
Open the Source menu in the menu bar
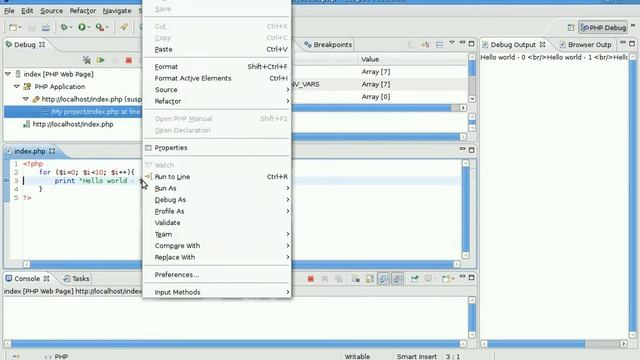click(x=51, y=11)
